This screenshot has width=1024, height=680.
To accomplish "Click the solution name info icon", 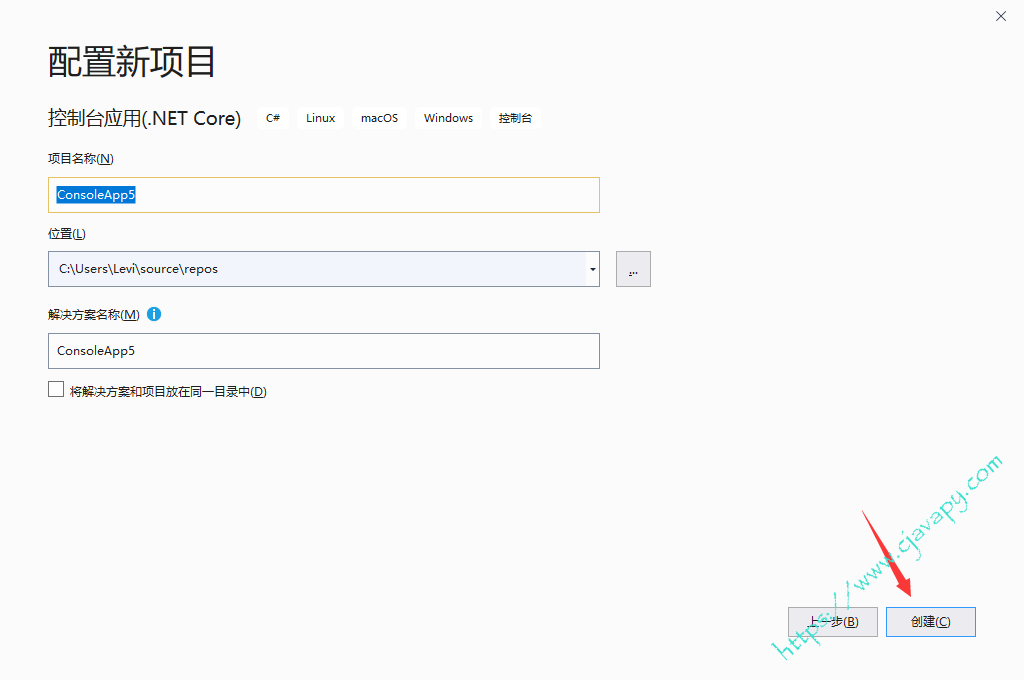I will coord(154,314).
